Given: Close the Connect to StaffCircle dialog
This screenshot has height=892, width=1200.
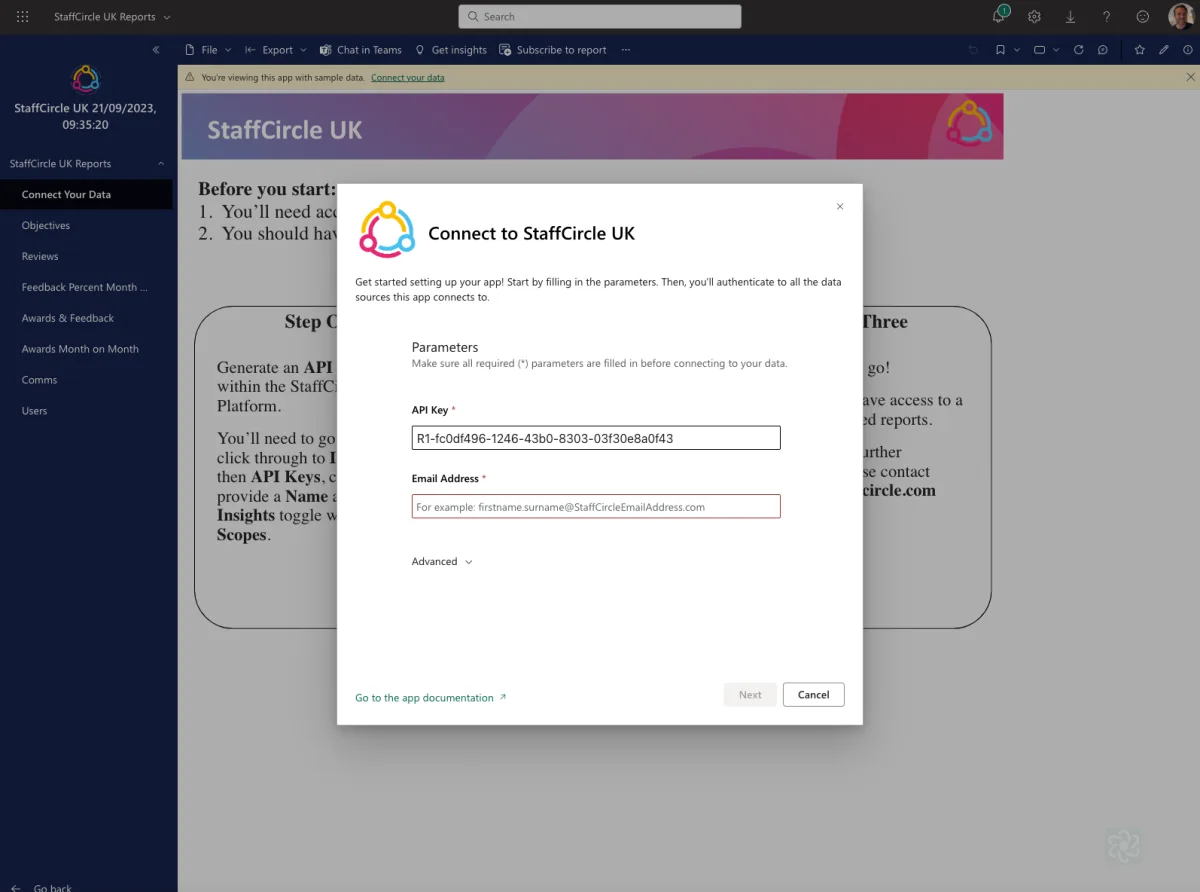Looking at the screenshot, I should 840,206.
